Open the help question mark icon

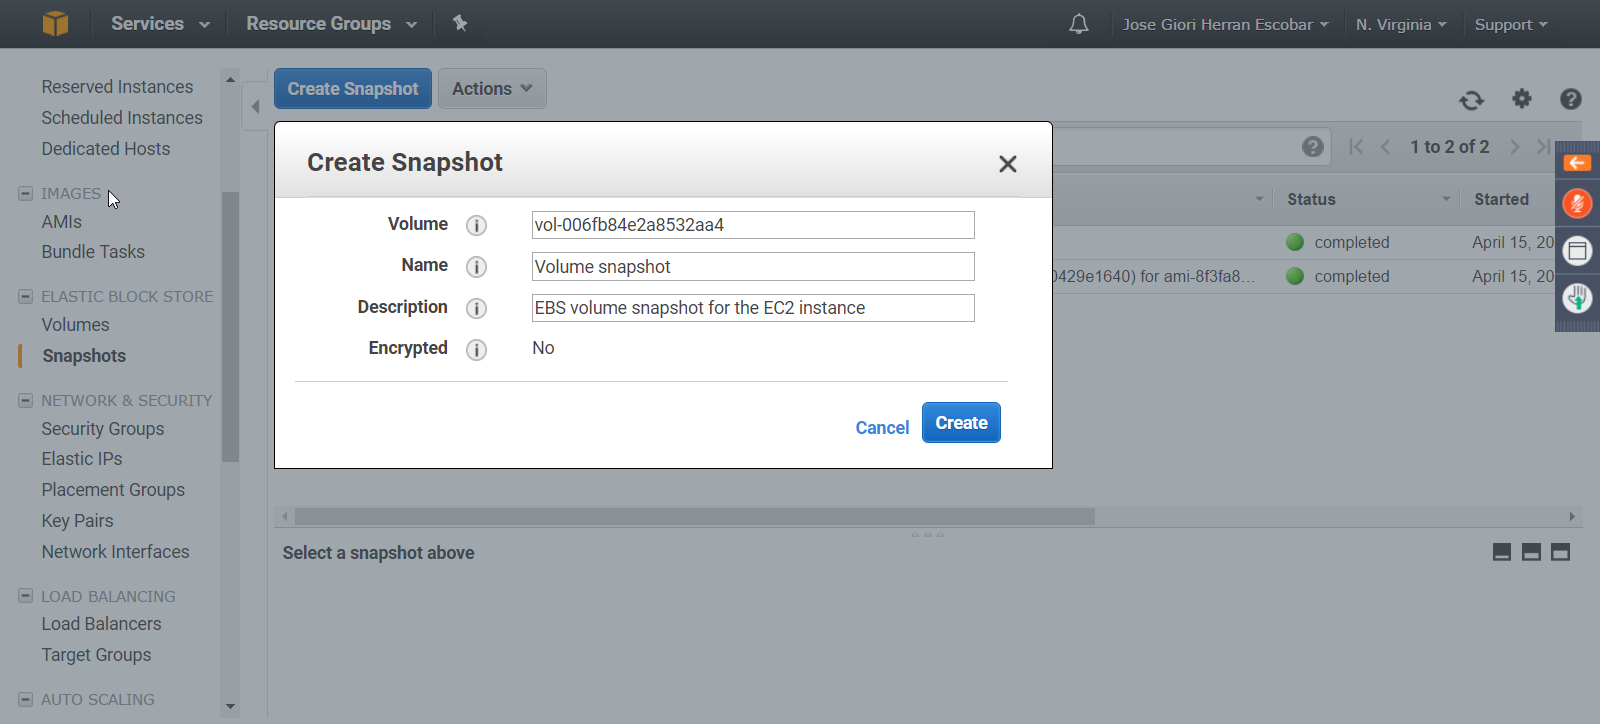(1570, 98)
